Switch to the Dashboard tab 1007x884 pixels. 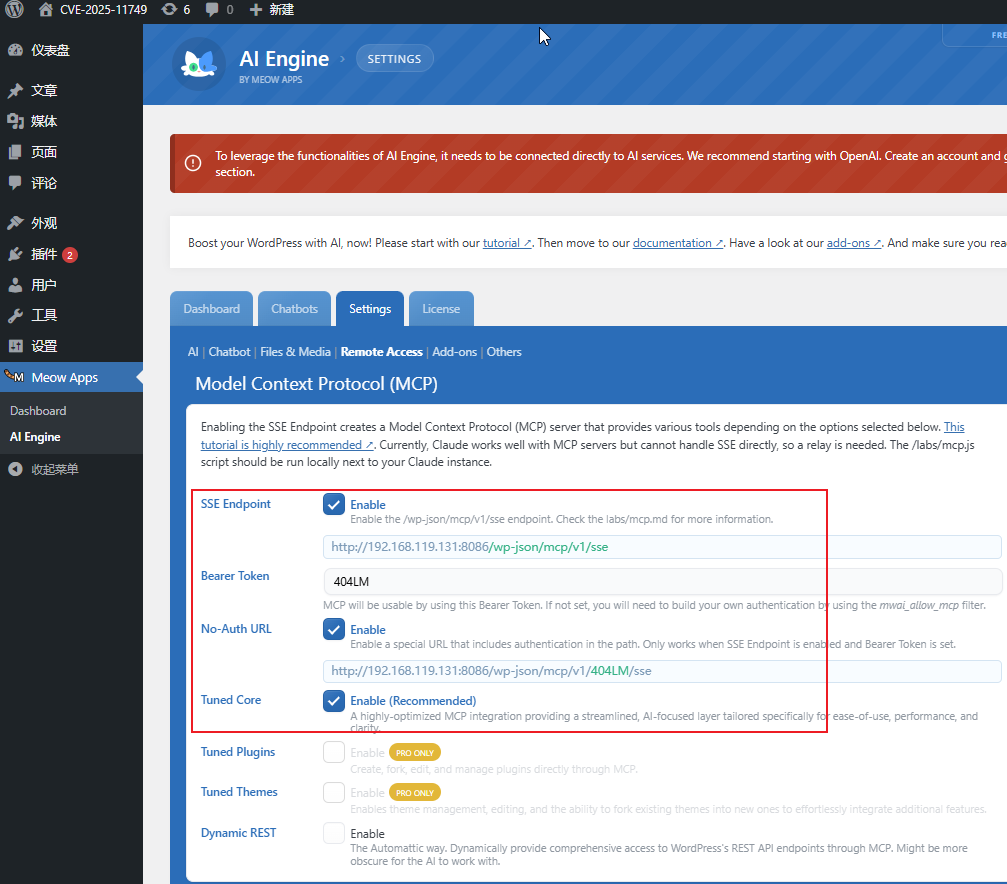(x=211, y=309)
